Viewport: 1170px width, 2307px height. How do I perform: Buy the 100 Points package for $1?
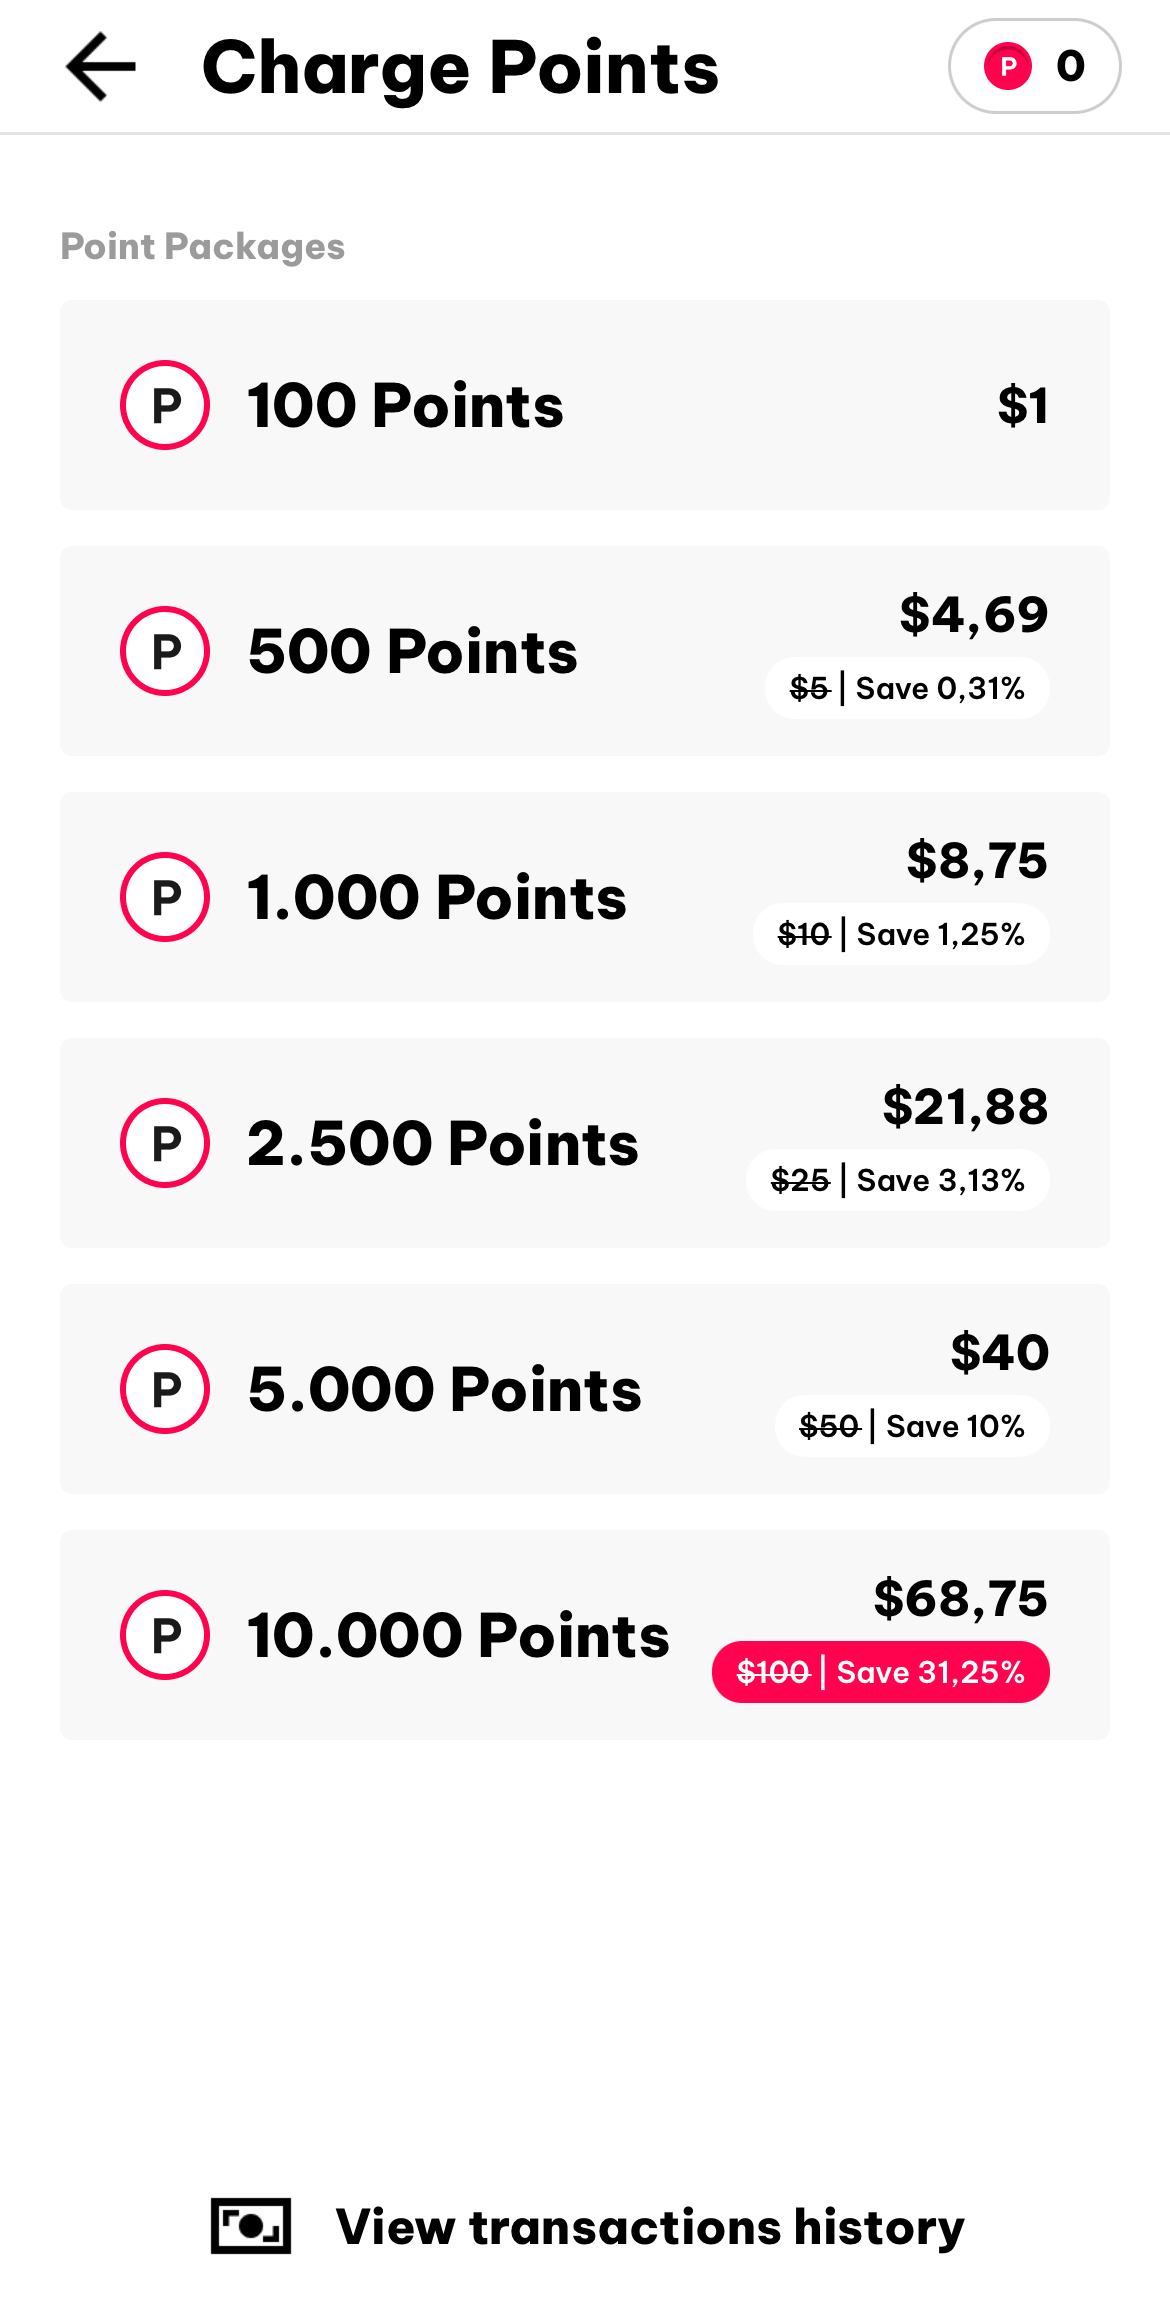1022,406
